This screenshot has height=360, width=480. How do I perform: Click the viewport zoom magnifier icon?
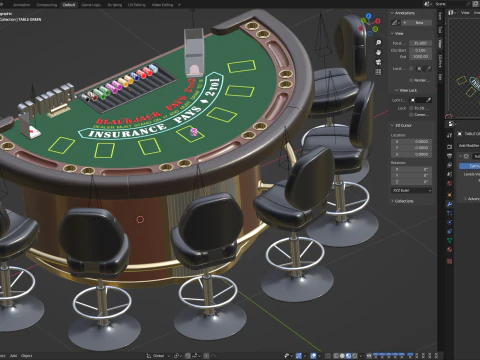378,43
